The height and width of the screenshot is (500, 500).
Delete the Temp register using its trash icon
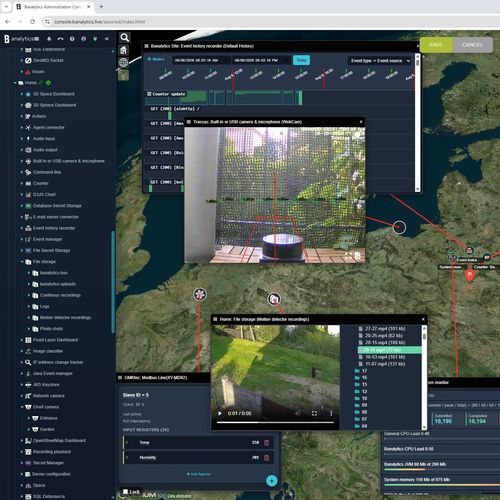(266, 443)
